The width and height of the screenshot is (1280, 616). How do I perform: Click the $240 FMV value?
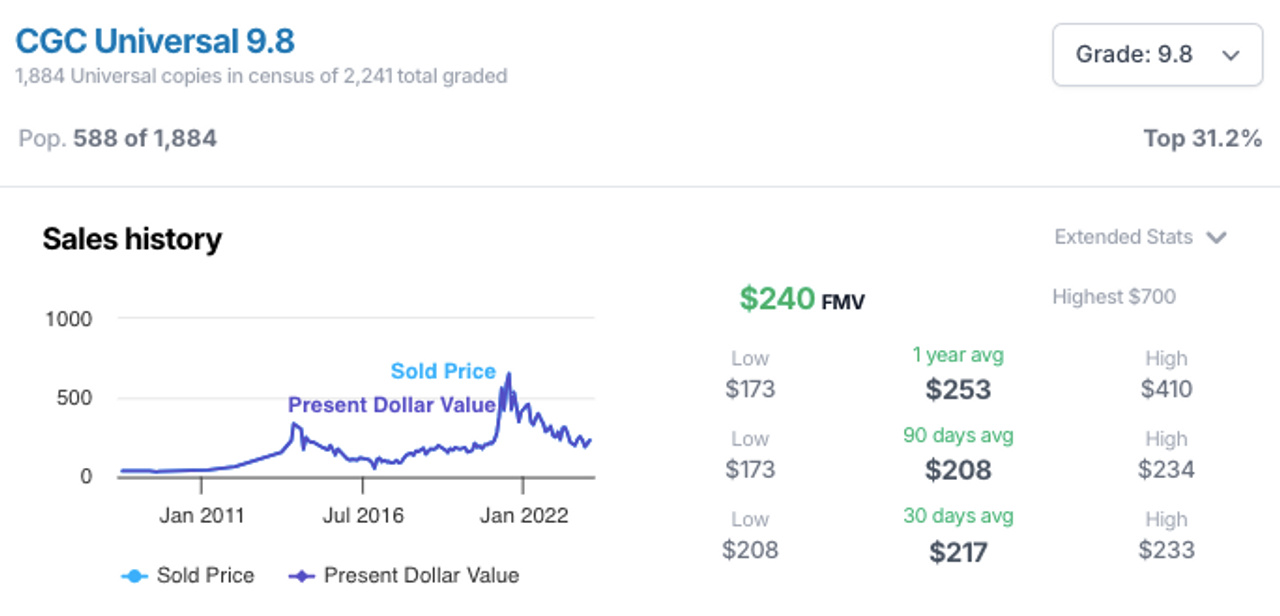pyautogui.click(x=777, y=298)
